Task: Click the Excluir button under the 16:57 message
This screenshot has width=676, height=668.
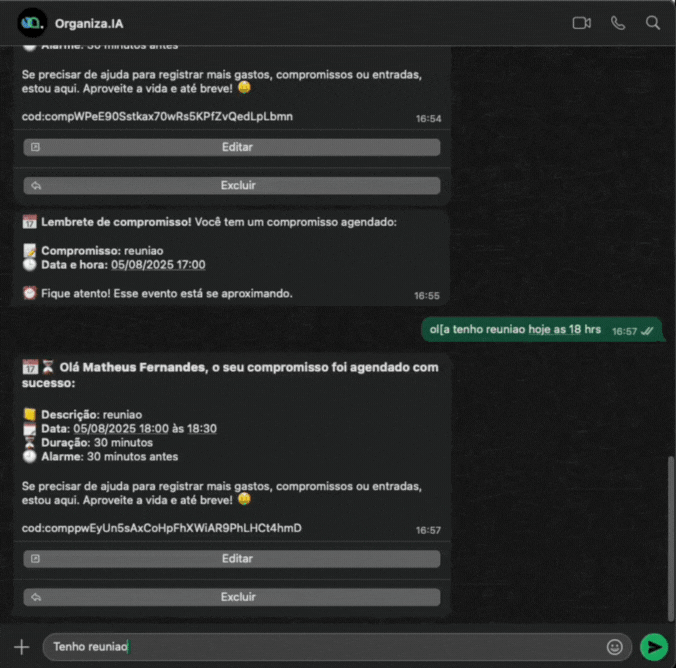Action: coord(232,597)
